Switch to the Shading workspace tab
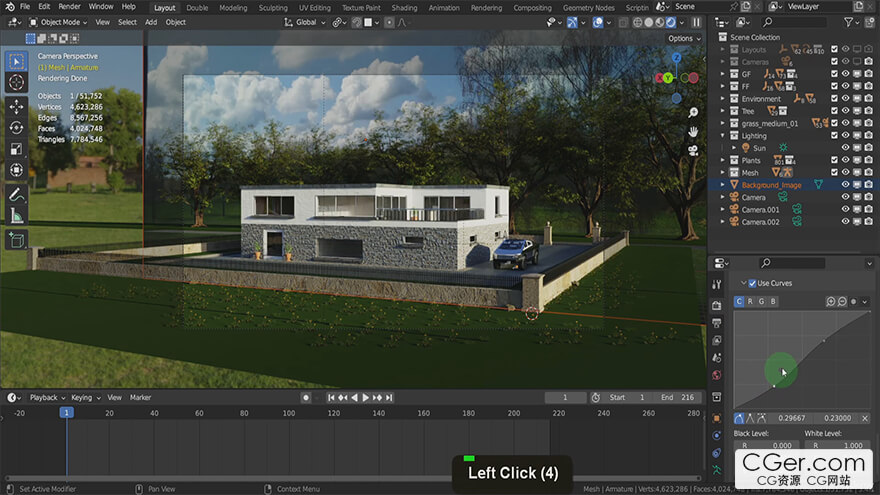This screenshot has width=880, height=495. (x=404, y=7)
